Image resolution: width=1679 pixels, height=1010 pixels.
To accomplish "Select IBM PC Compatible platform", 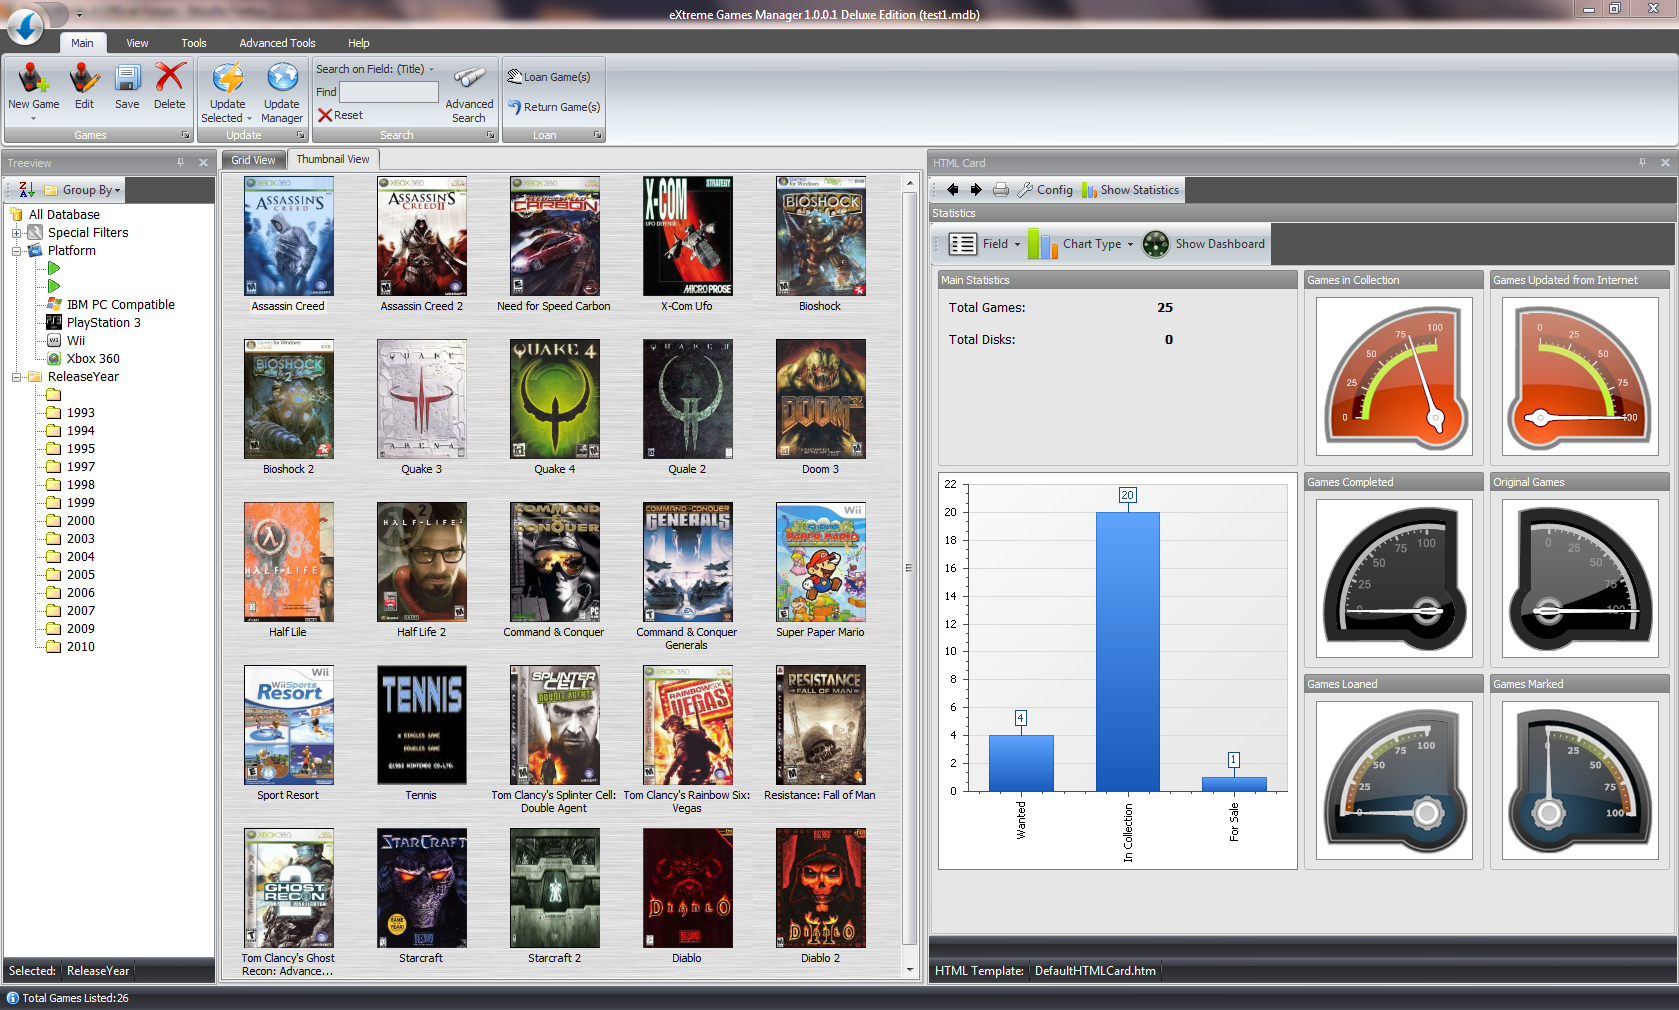I will pos(120,305).
